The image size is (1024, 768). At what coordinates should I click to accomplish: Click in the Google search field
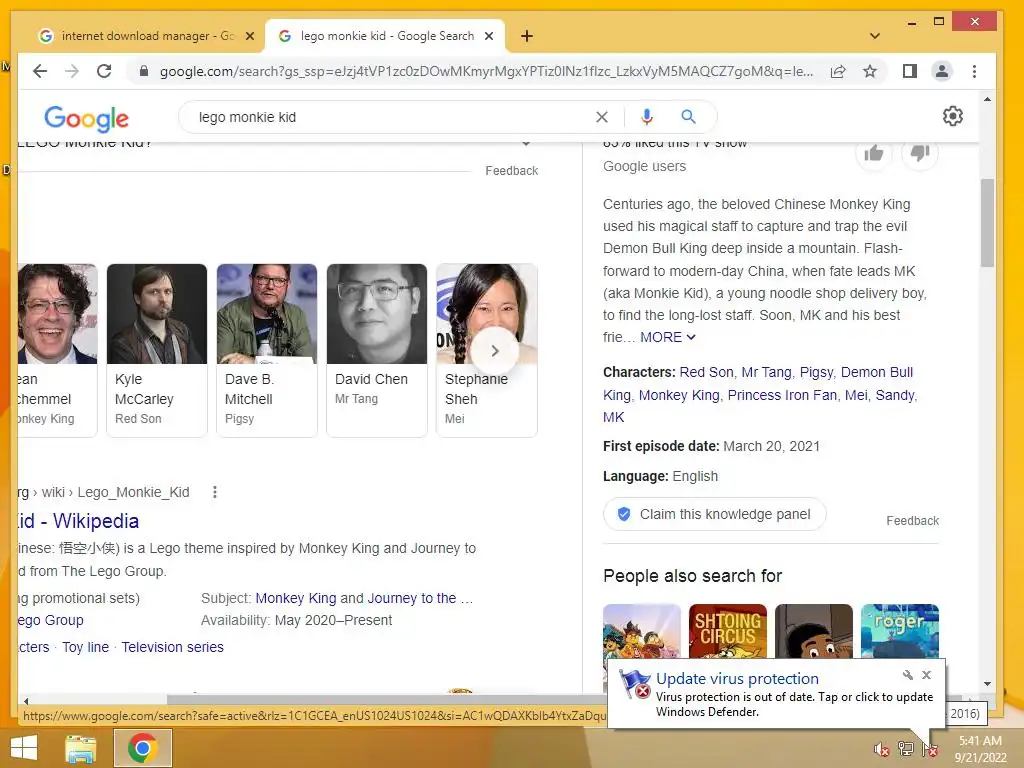point(392,117)
